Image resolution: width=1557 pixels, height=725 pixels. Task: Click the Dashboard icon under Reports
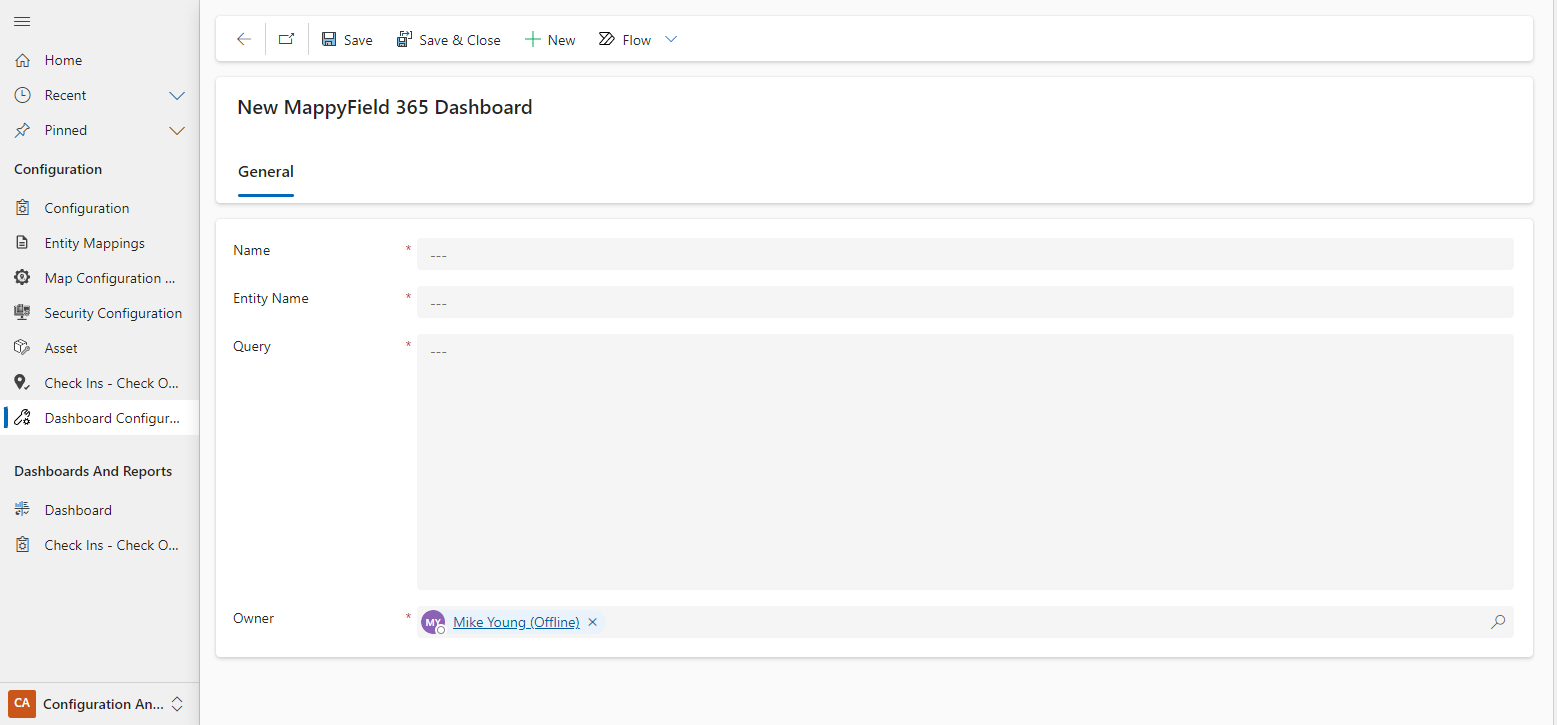[22, 510]
